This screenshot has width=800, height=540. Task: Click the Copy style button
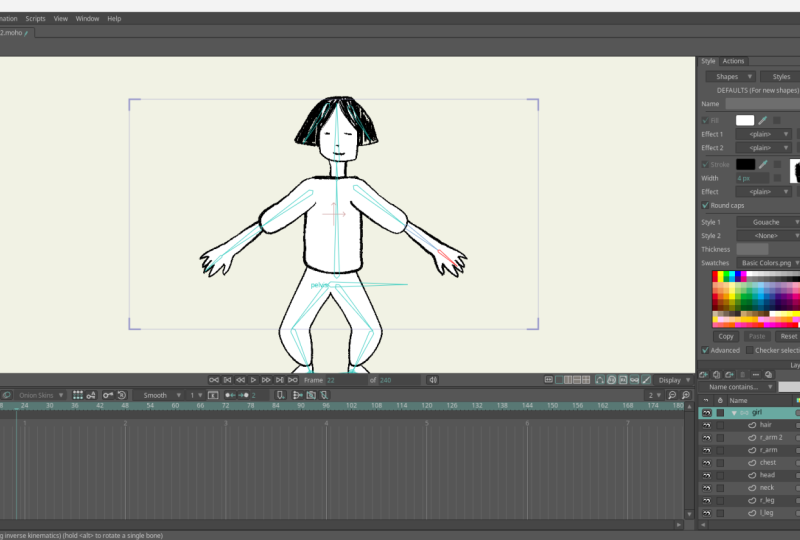point(726,336)
